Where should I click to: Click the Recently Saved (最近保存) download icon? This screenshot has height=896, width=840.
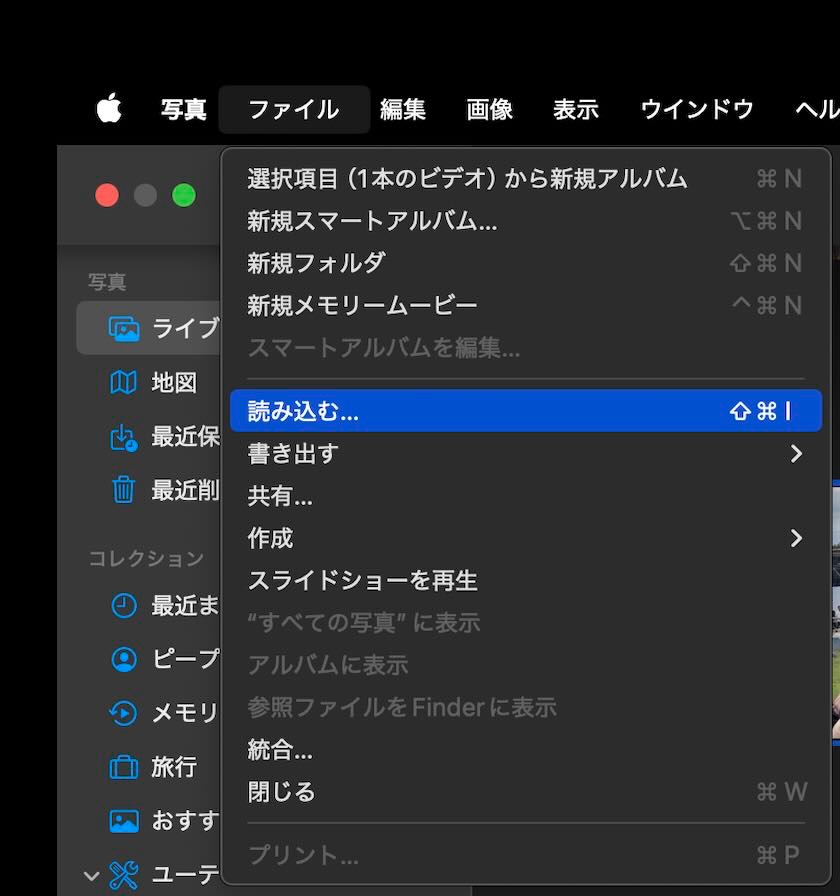[123, 438]
